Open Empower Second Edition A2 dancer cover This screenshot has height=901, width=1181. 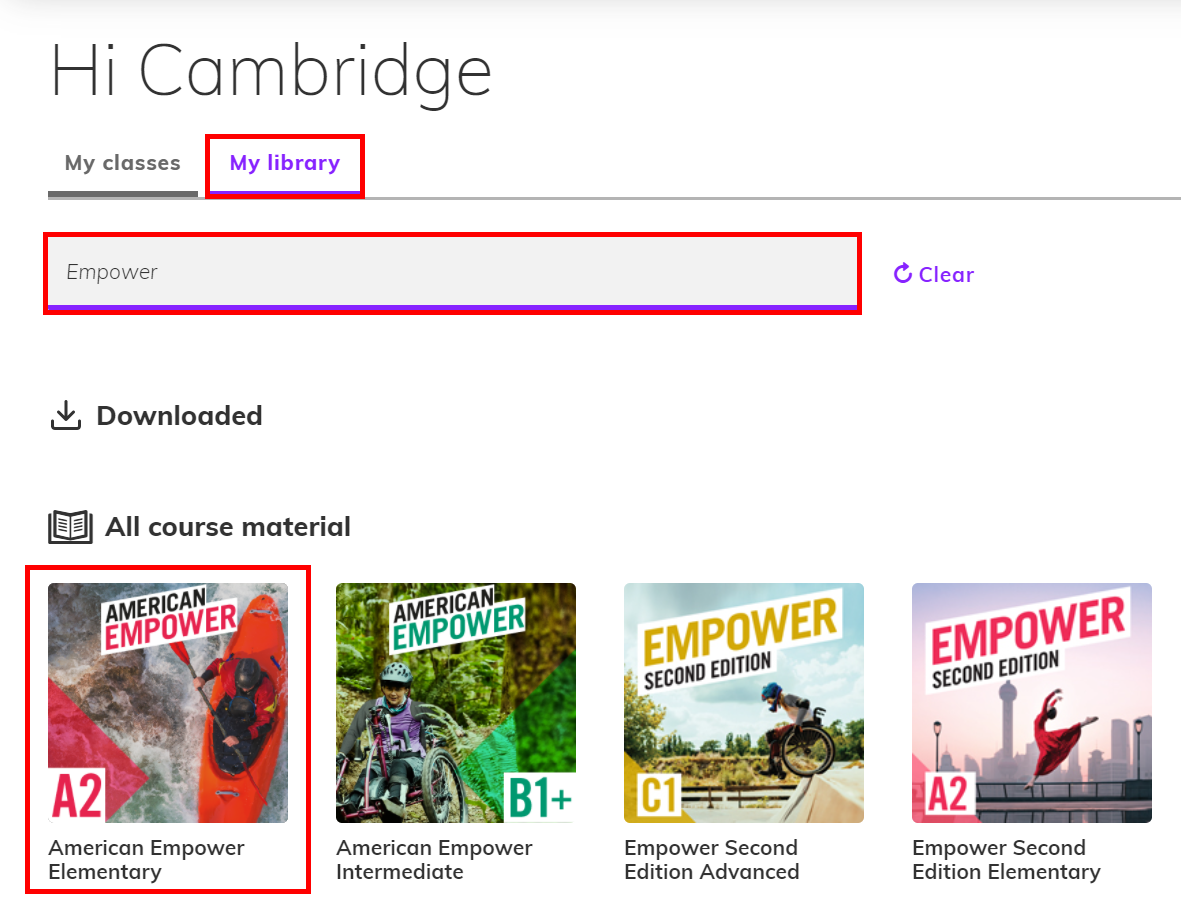pyautogui.click(x=1032, y=703)
